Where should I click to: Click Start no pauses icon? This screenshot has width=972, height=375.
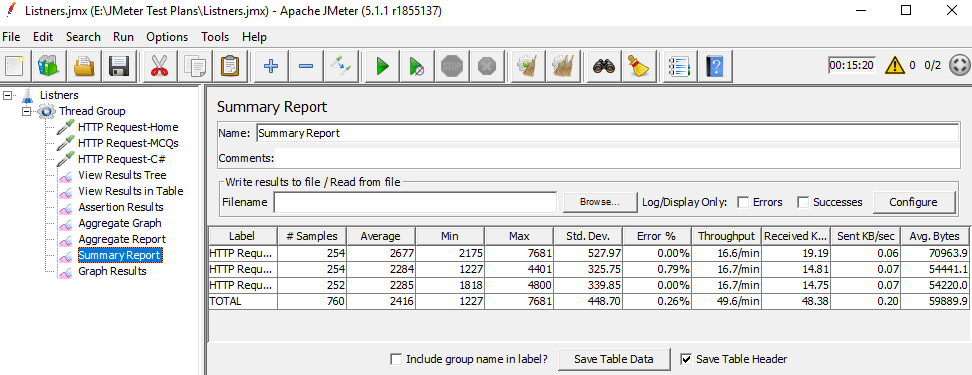[417, 65]
